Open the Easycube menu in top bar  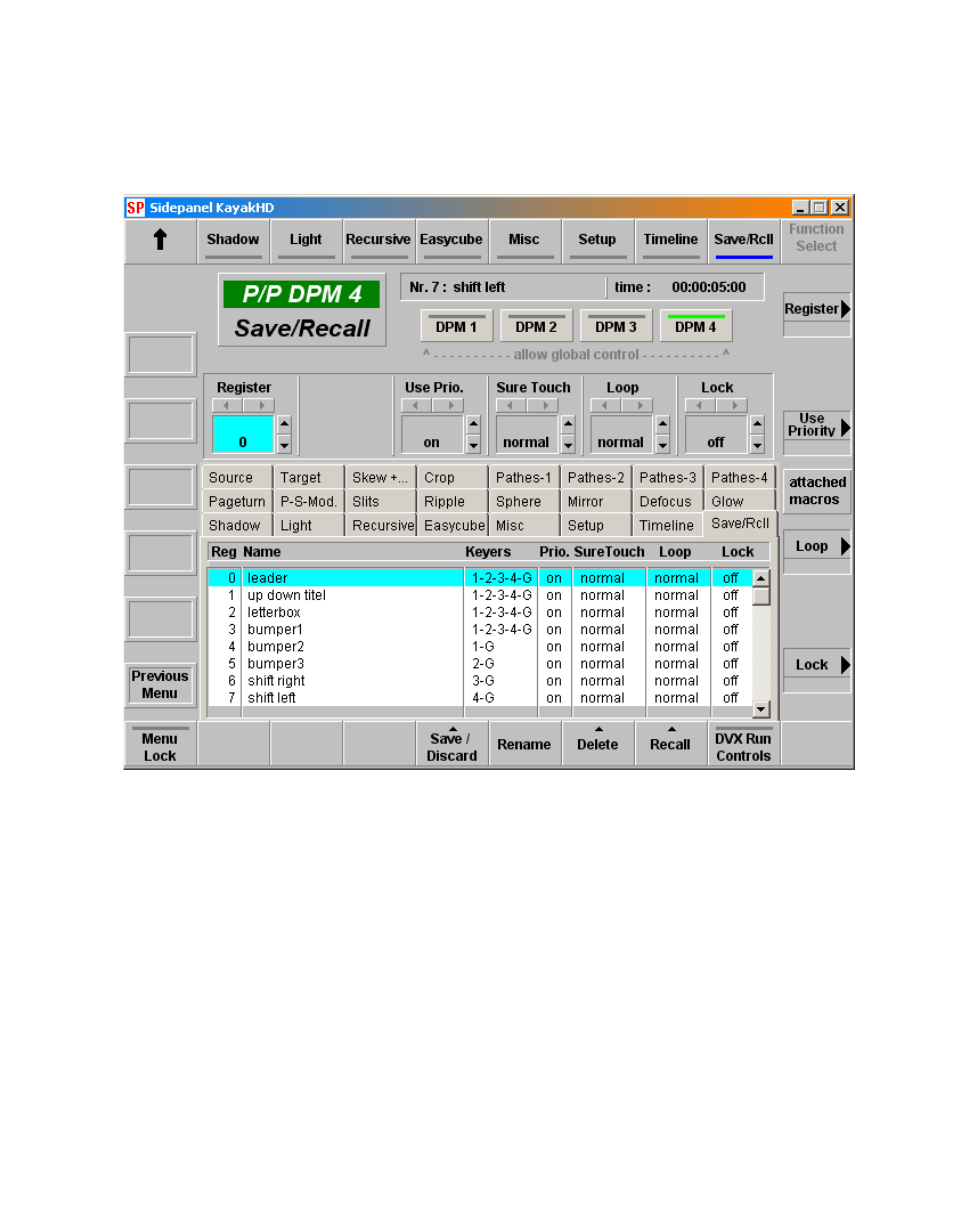[x=452, y=242]
